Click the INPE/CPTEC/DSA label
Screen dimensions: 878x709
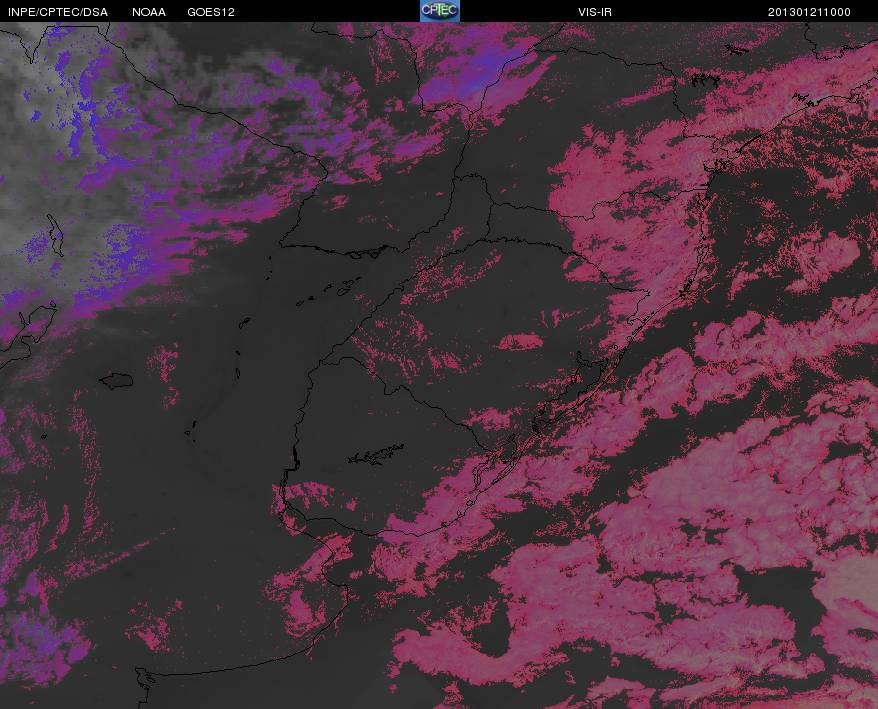[x=58, y=12]
